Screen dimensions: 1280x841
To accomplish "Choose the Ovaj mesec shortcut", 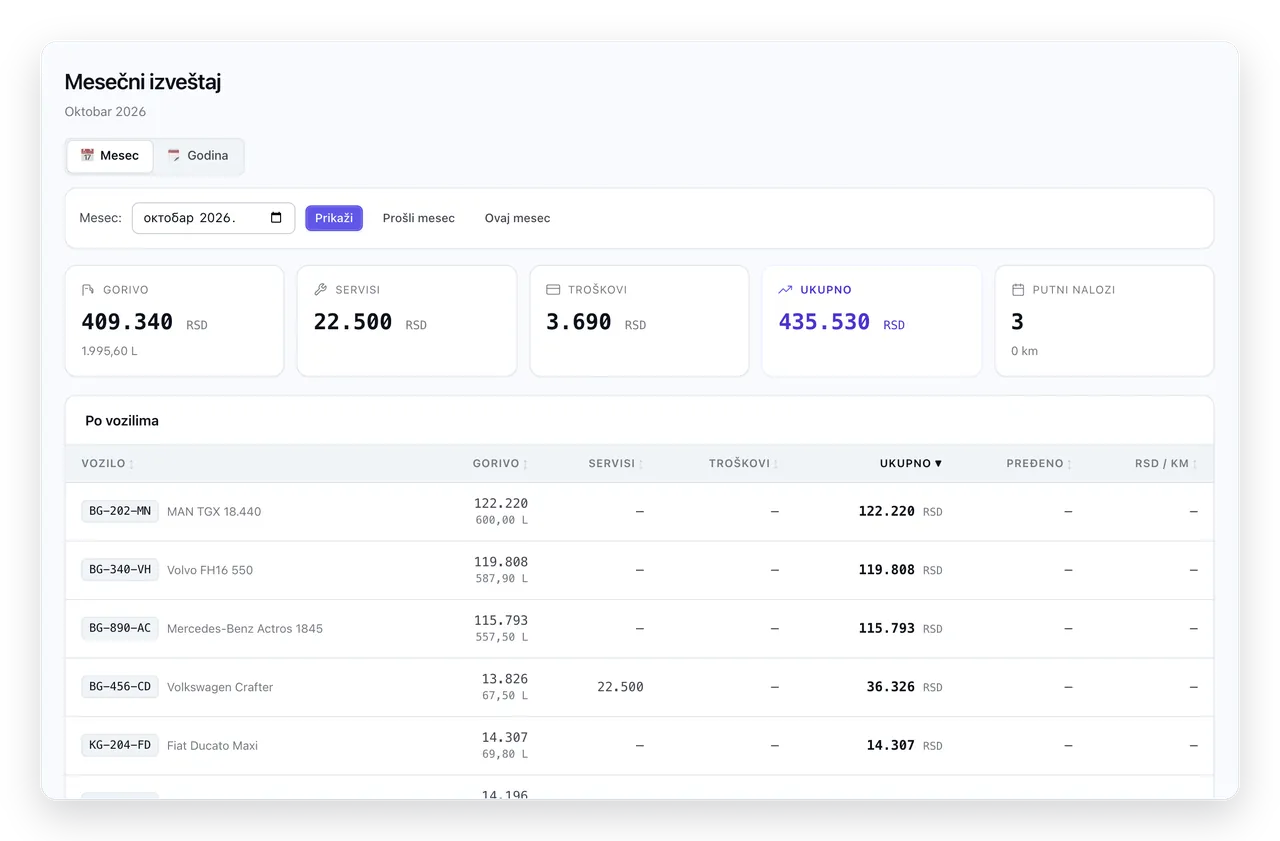I will click(x=517, y=218).
